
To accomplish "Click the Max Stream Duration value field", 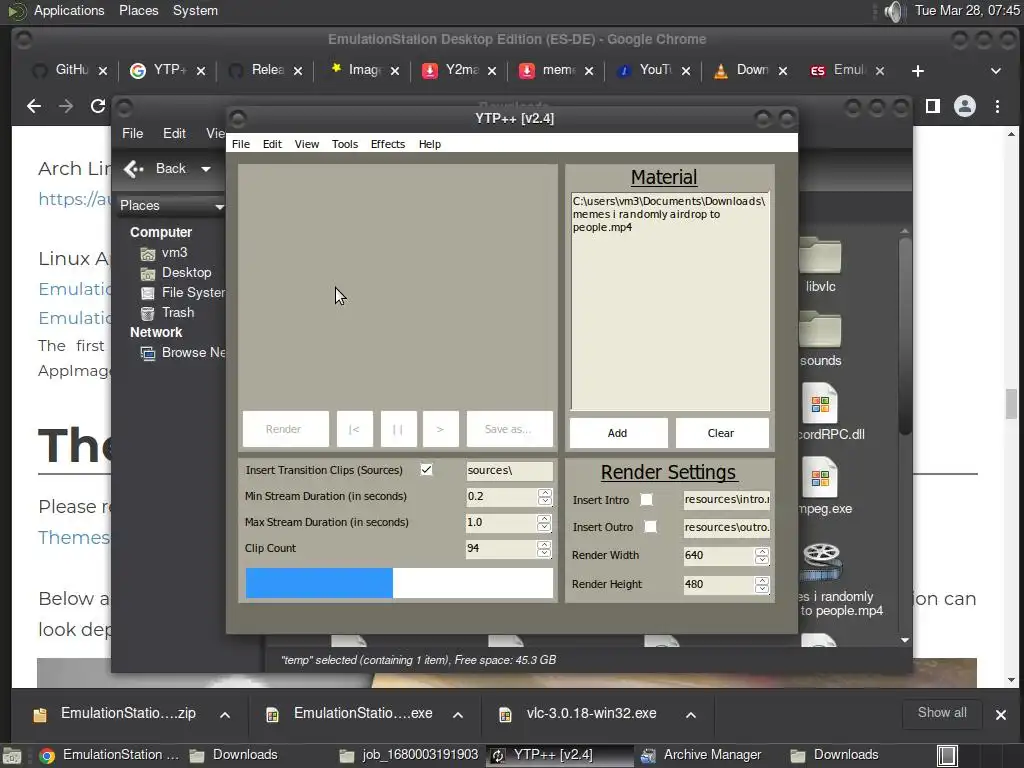I will tap(502, 522).
